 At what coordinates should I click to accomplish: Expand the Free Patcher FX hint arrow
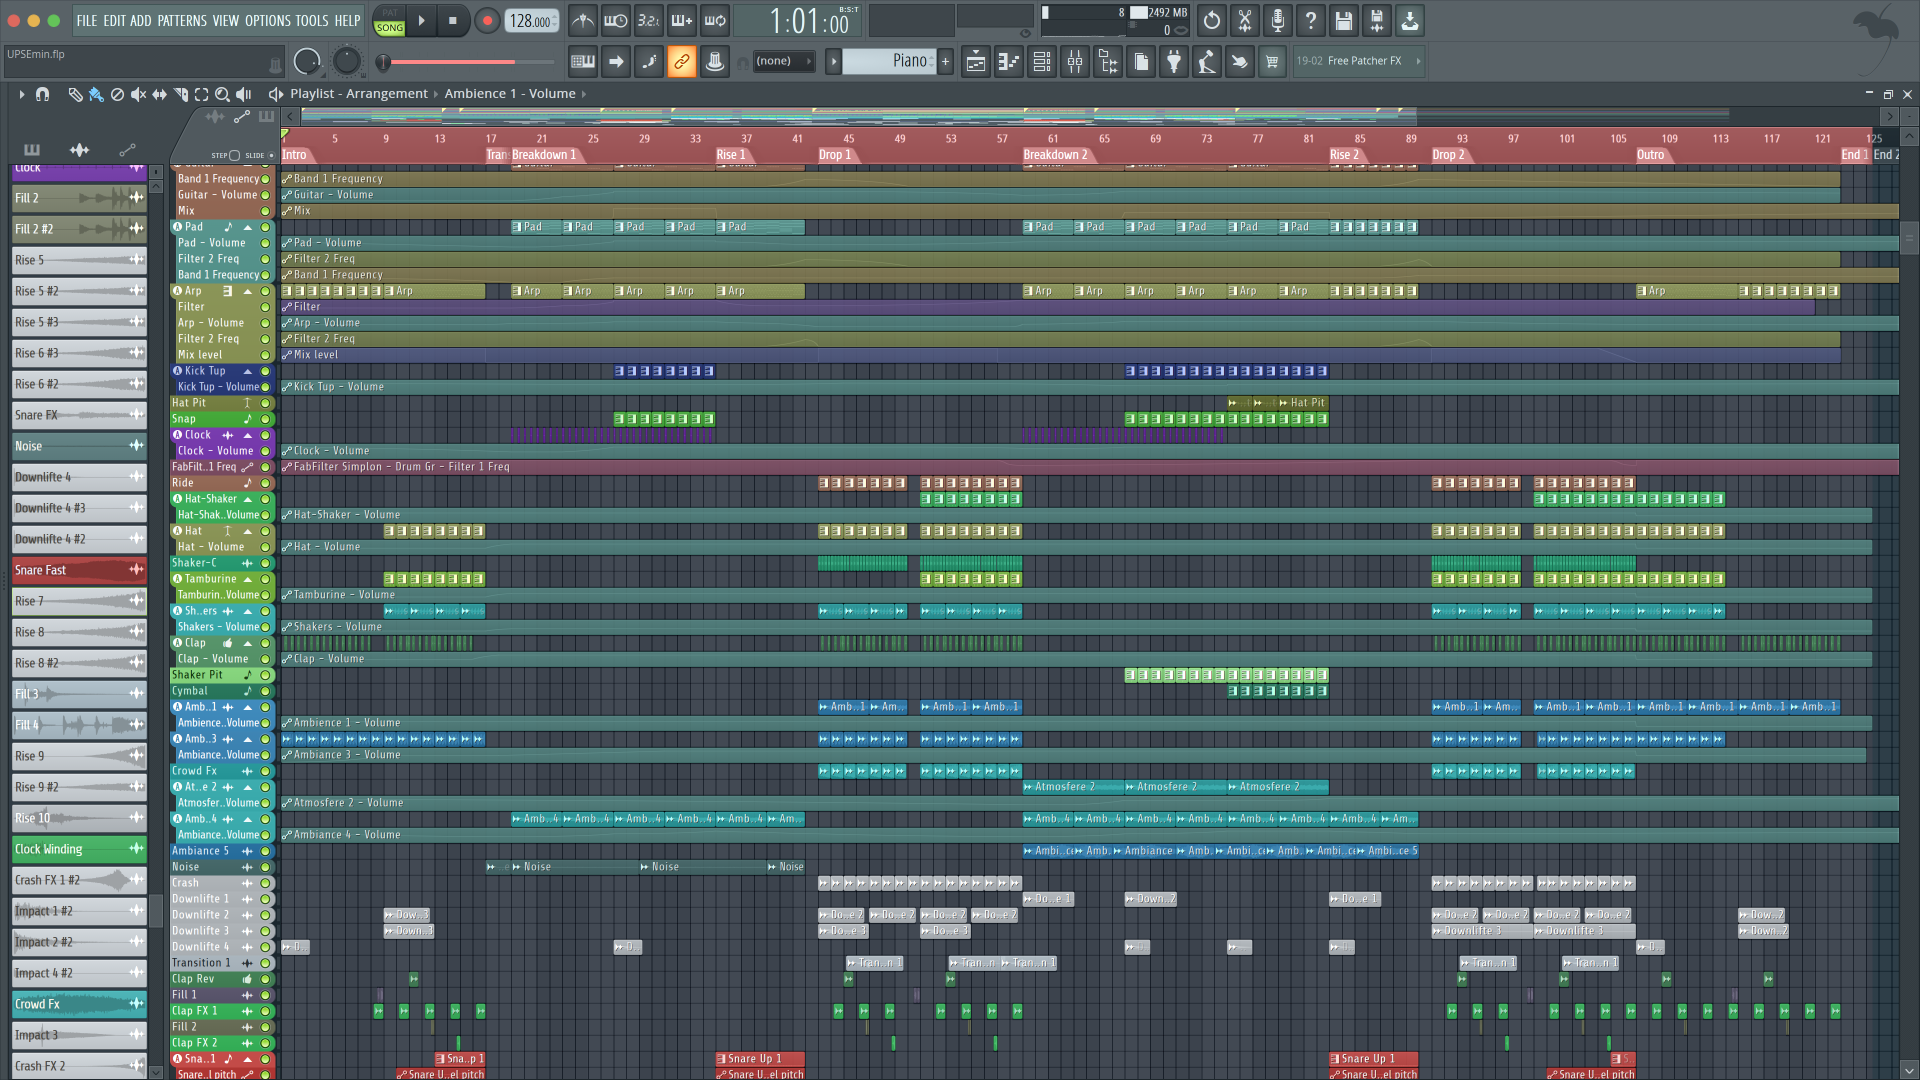(x=1418, y=61)
